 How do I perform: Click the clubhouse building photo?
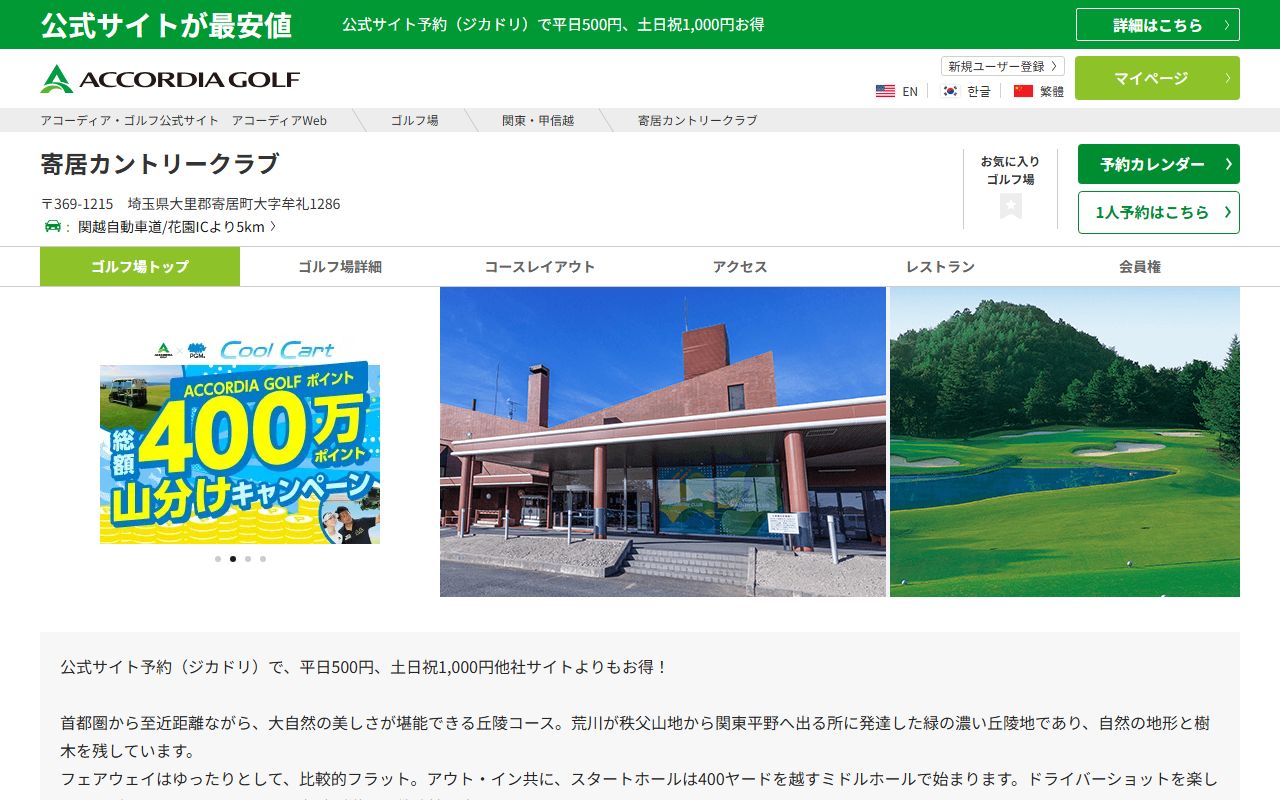click(x=663, y=442)
